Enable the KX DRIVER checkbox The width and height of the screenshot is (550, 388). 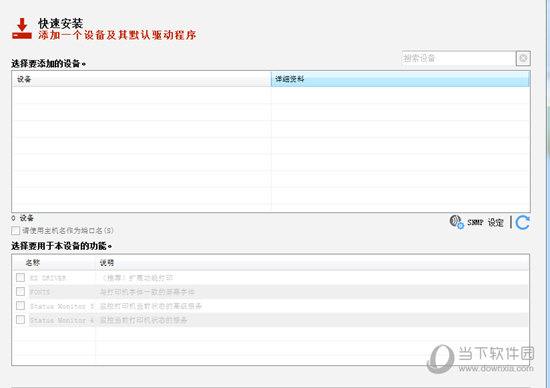pyautogui.click(x=20, y=277)
